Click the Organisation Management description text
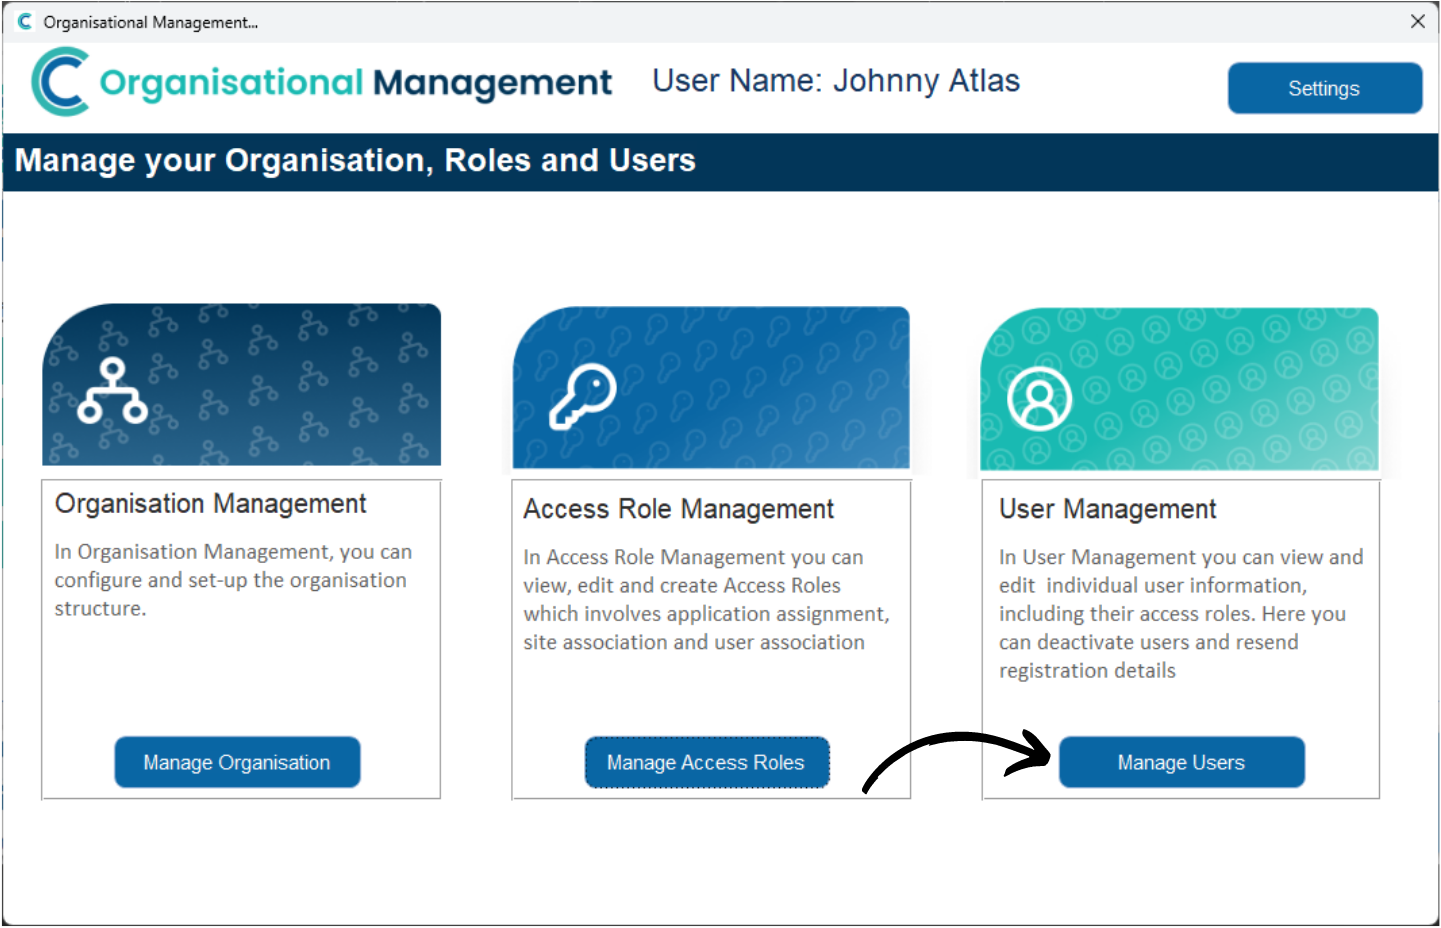1441x928 pixels. pos(233,580)
